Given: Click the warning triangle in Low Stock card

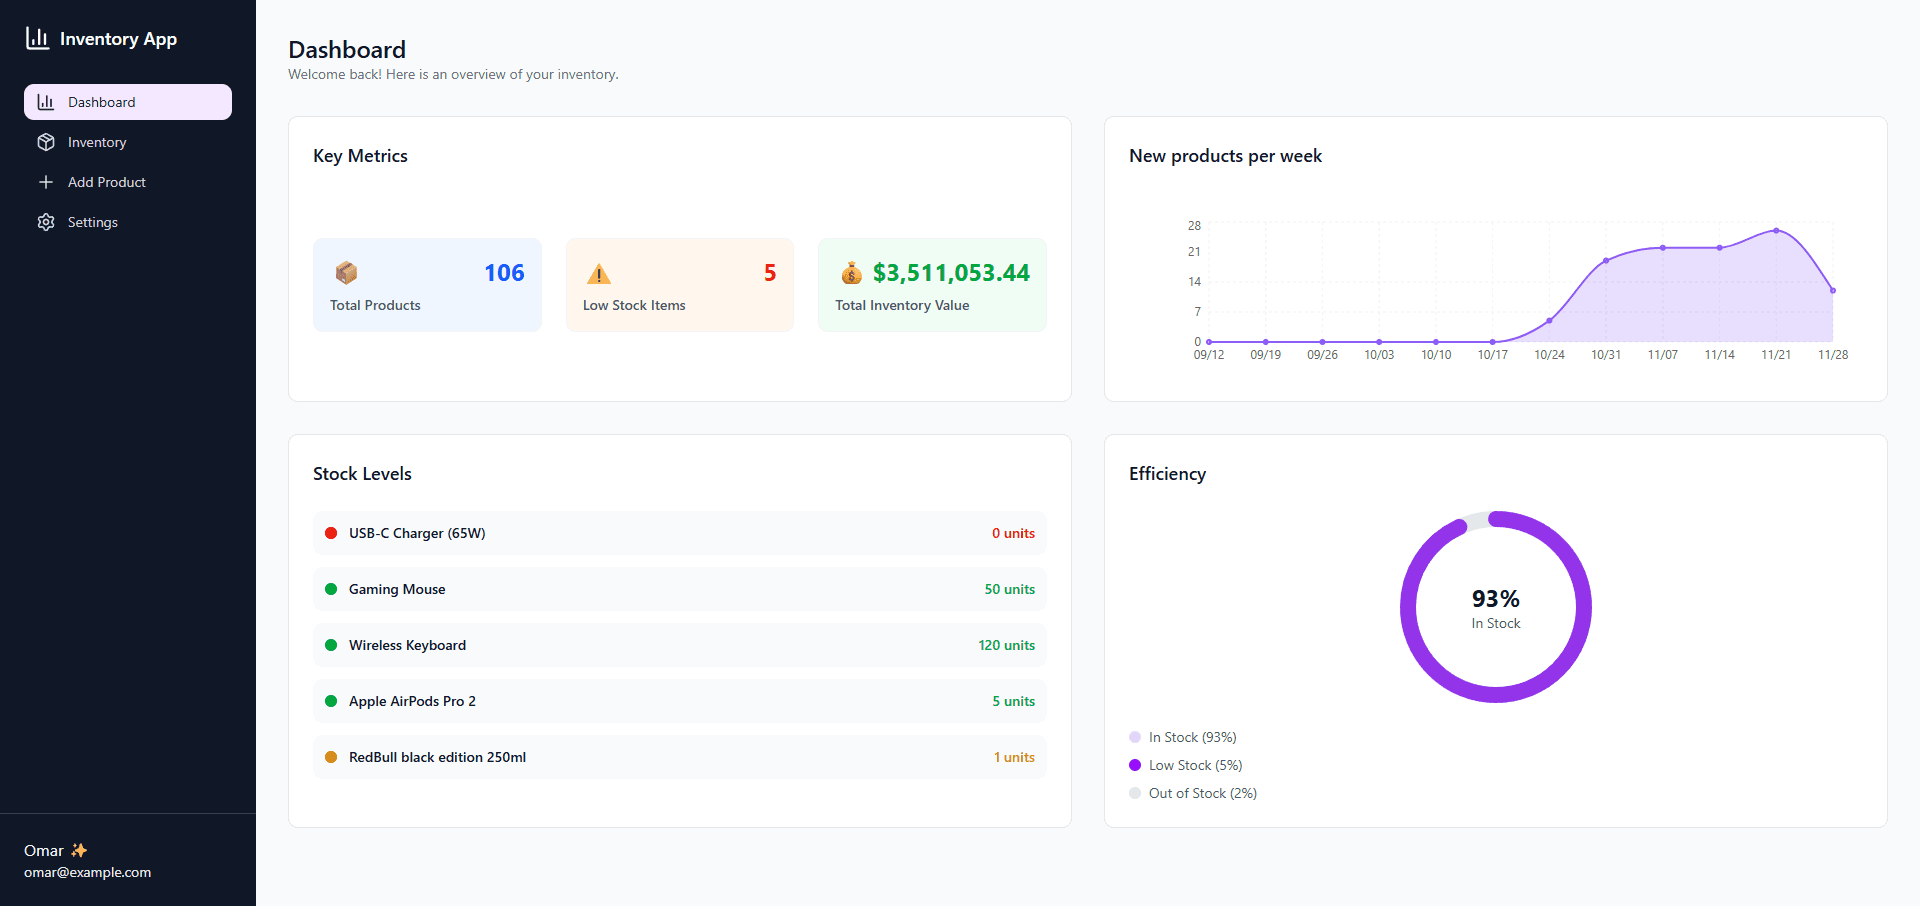Looking at the screenshot, I should [598, 274].
